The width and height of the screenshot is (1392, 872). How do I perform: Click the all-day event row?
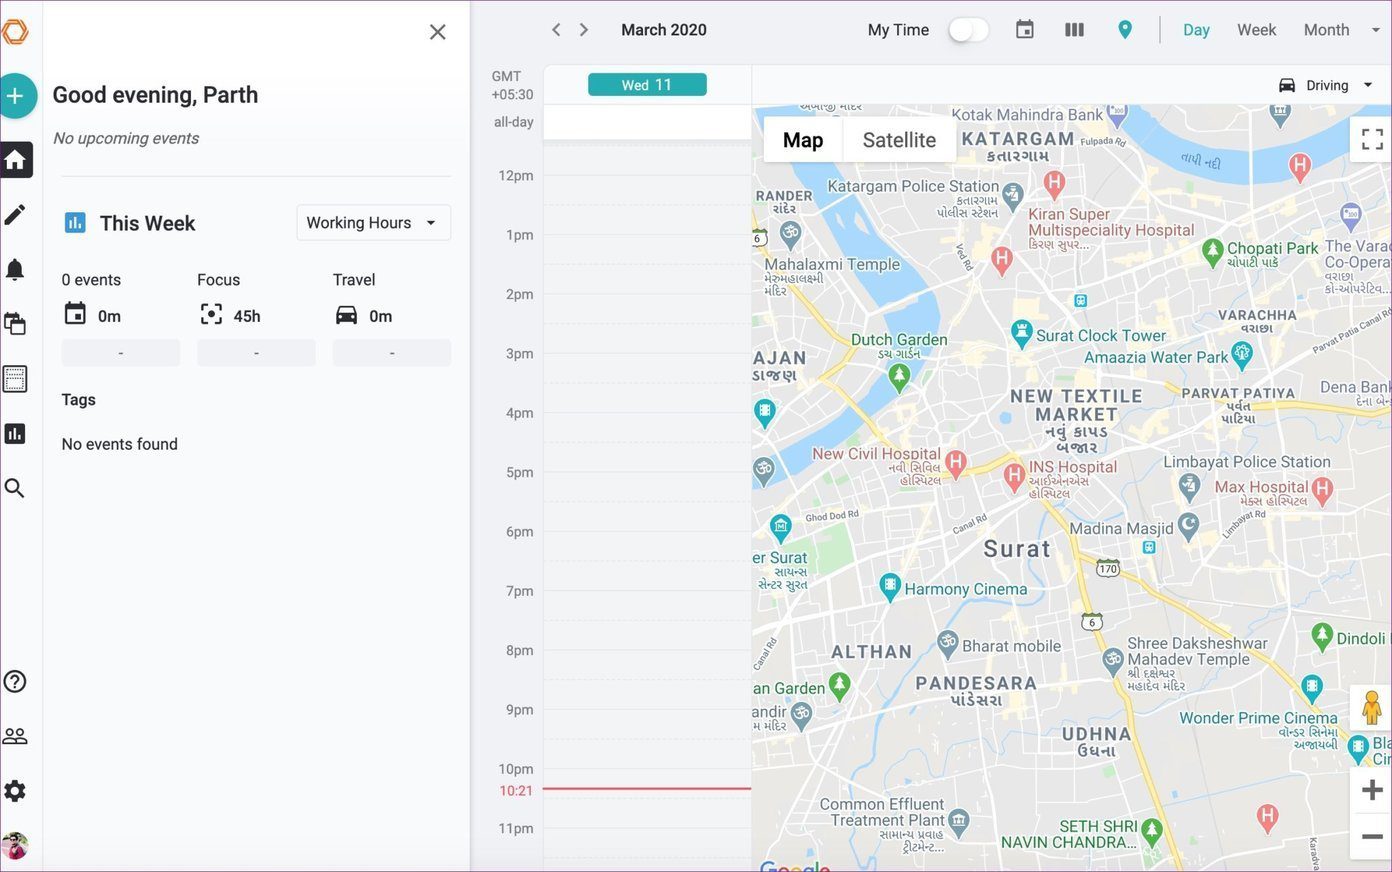pyautogui.click(x=647, y=122)
